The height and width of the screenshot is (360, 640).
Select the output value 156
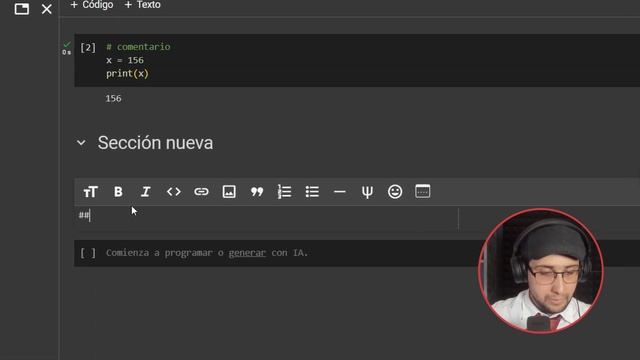point(113,98)
